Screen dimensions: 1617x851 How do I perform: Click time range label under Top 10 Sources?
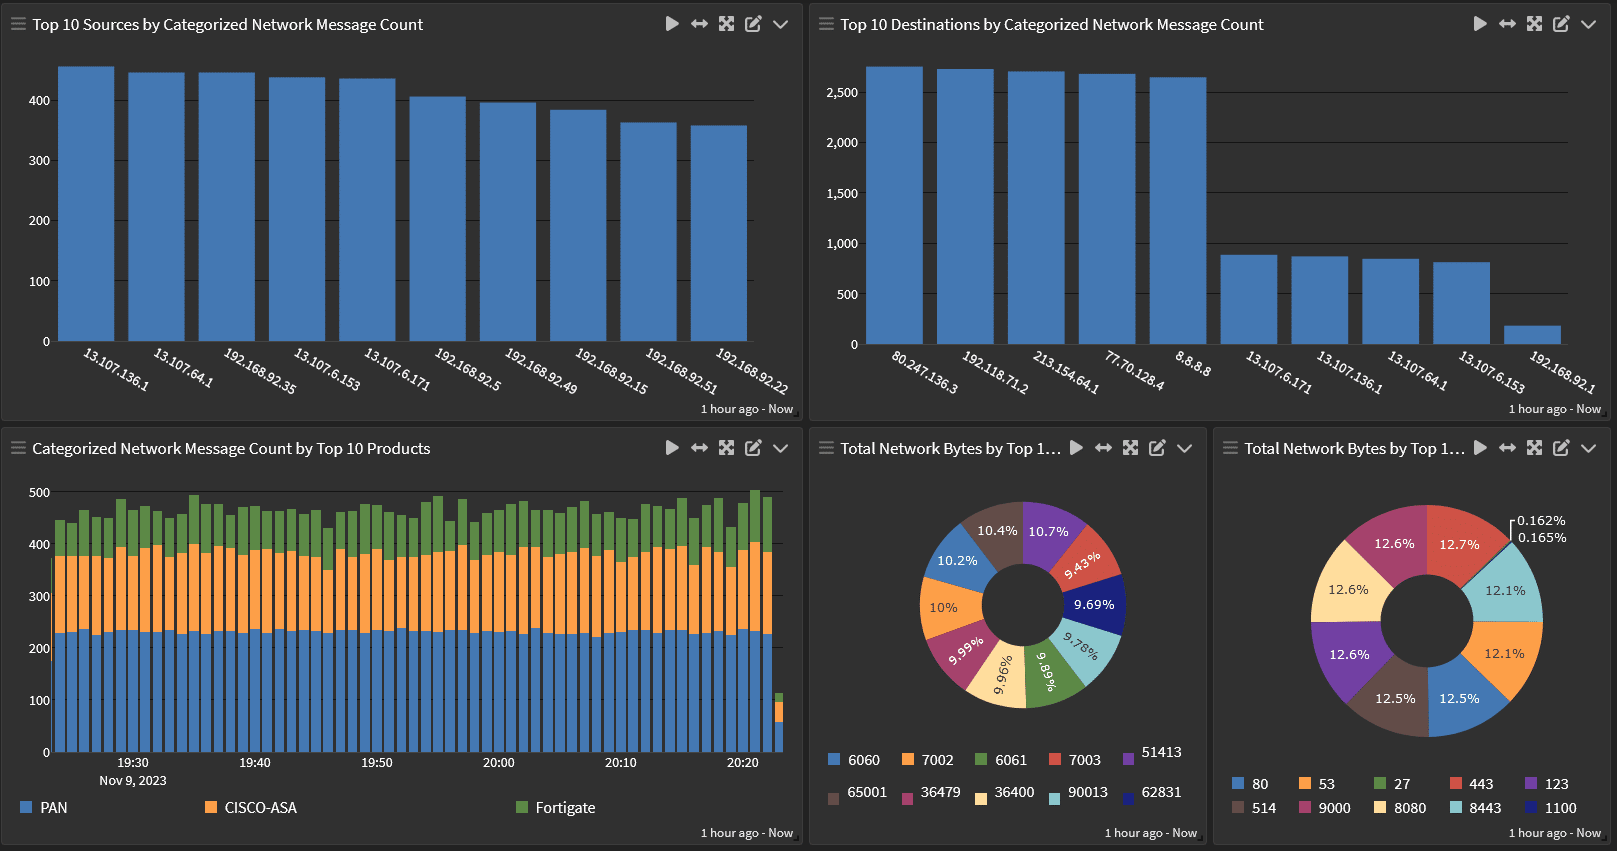point(746,409)
